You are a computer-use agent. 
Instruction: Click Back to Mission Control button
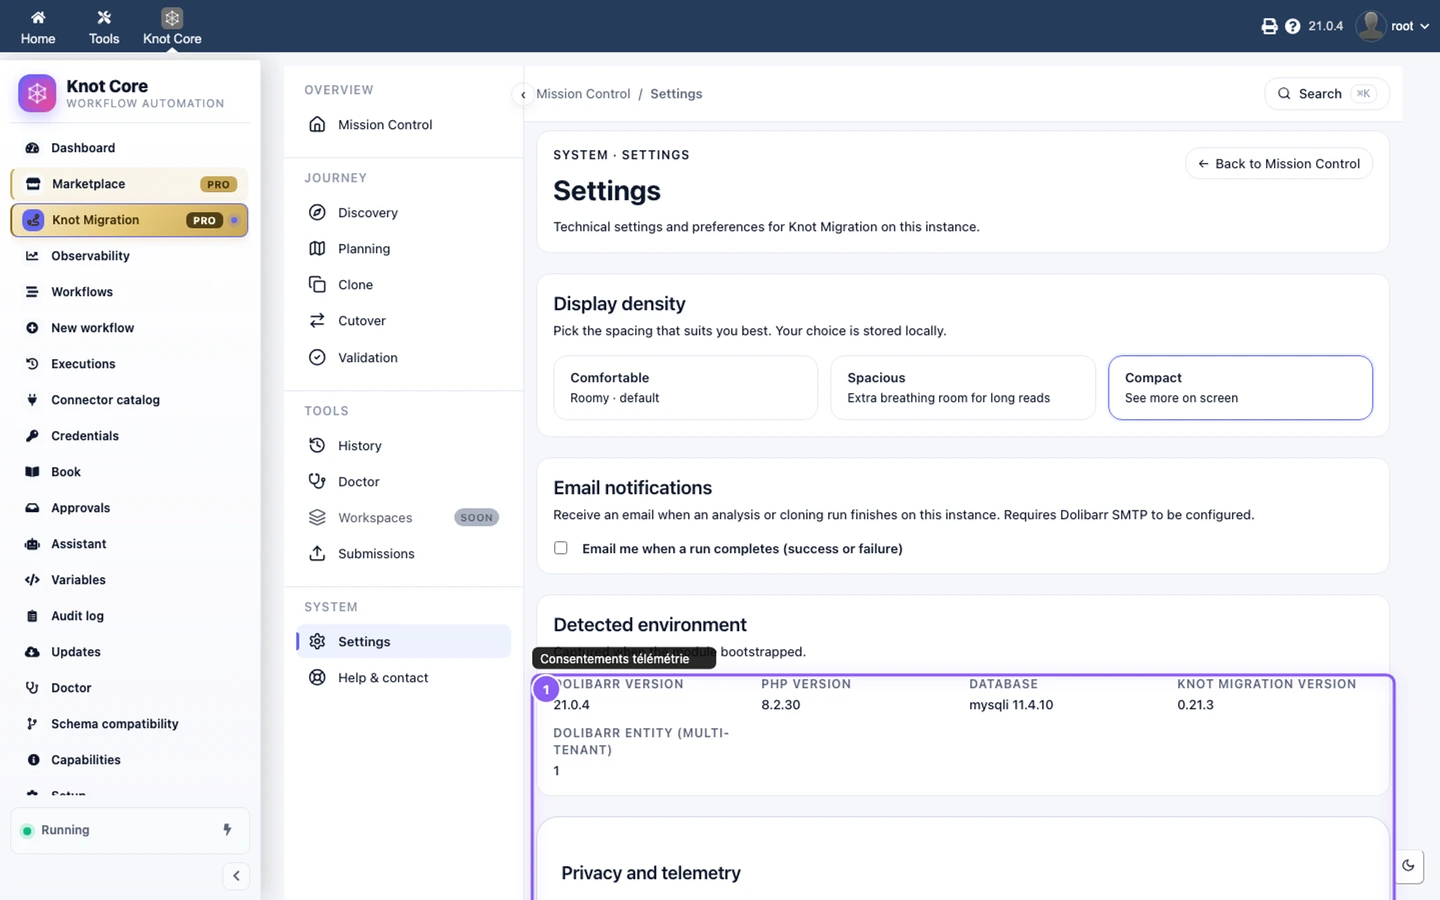tap(1279, 164)
